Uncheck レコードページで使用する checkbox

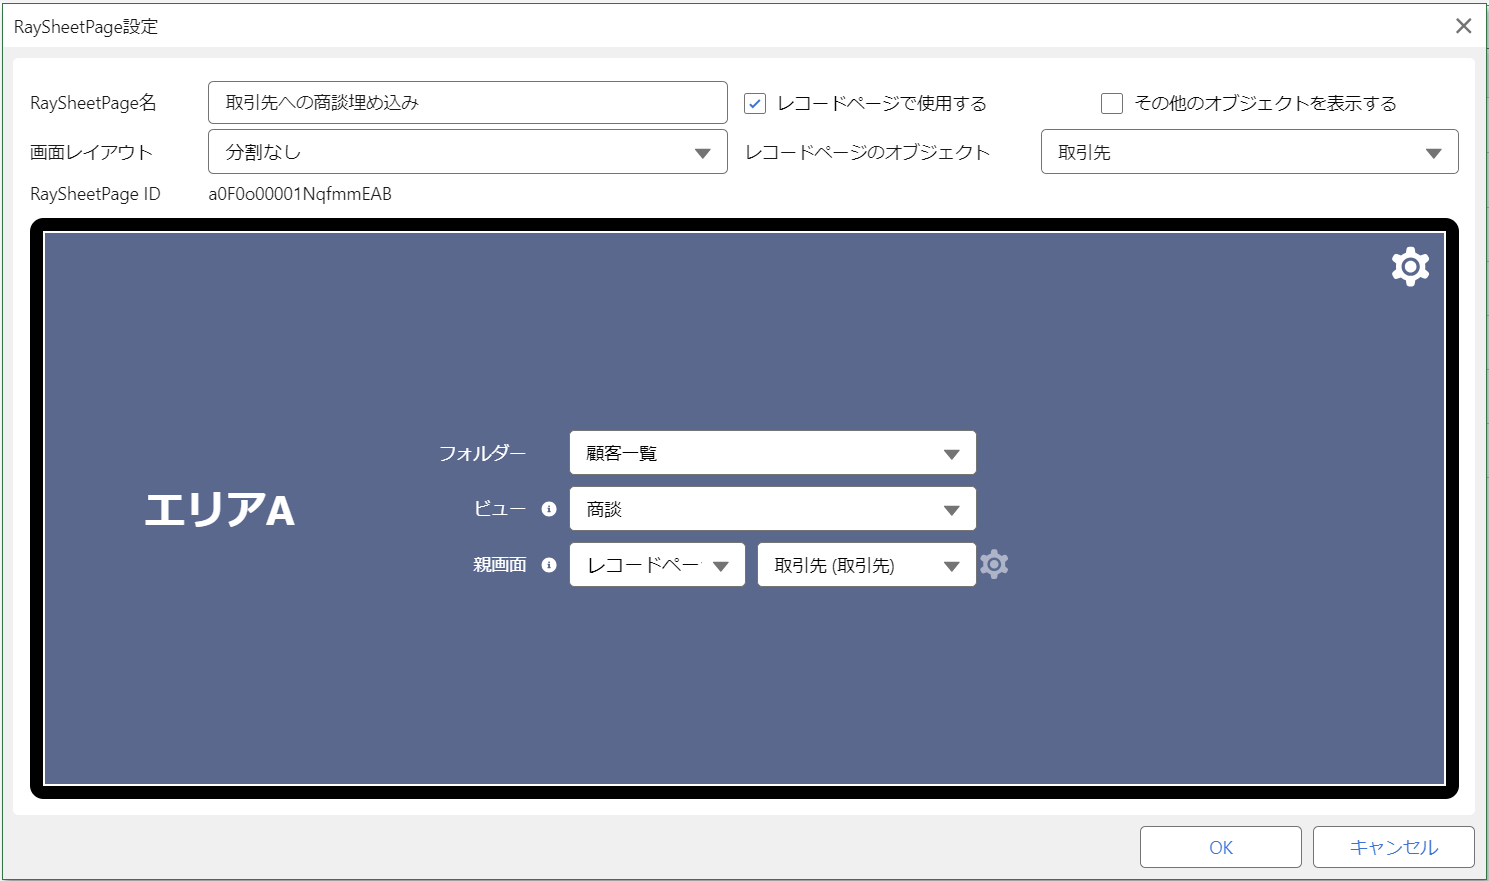pos(755,103)
